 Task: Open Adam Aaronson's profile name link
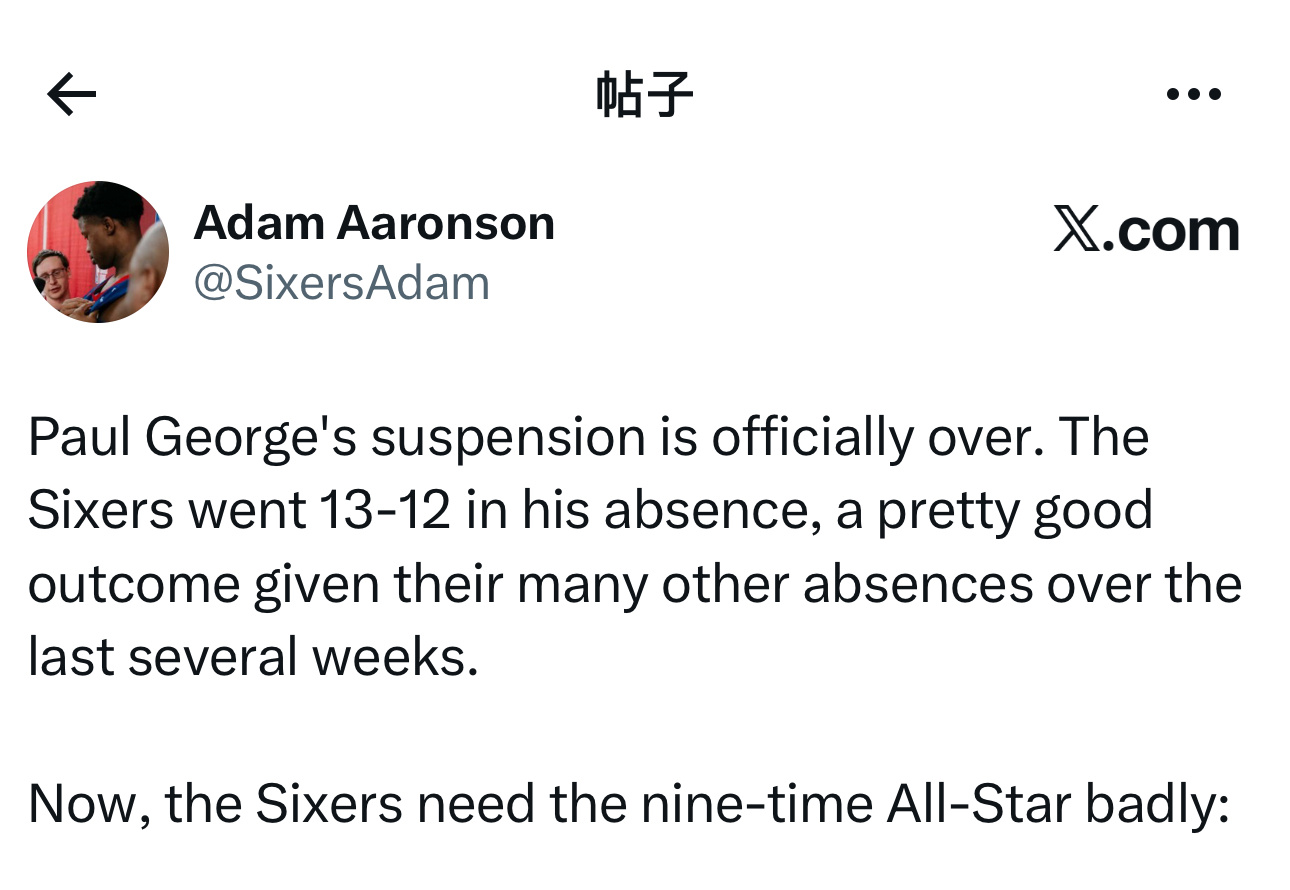(x=375, y=222)
